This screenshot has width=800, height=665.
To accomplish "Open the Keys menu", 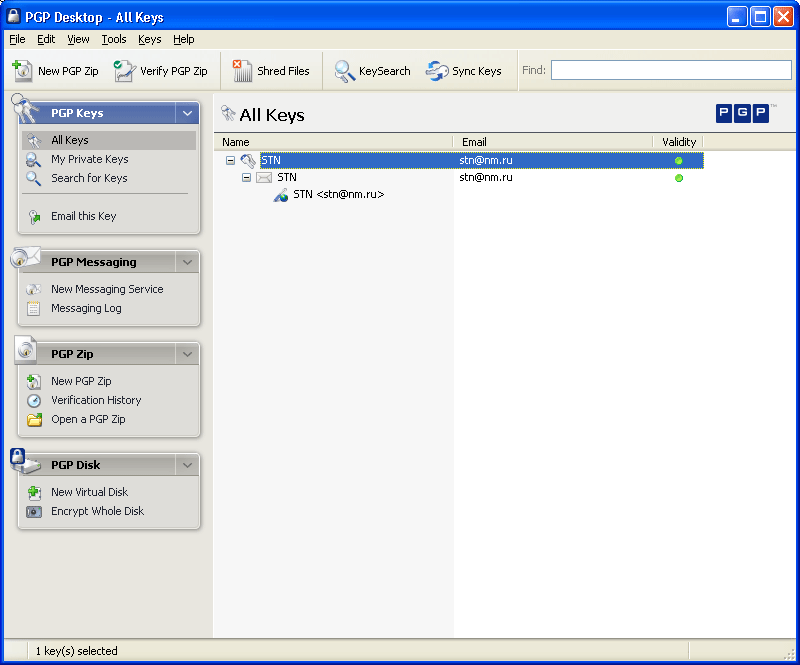I will pyautogui.click(x=149, y=39).
